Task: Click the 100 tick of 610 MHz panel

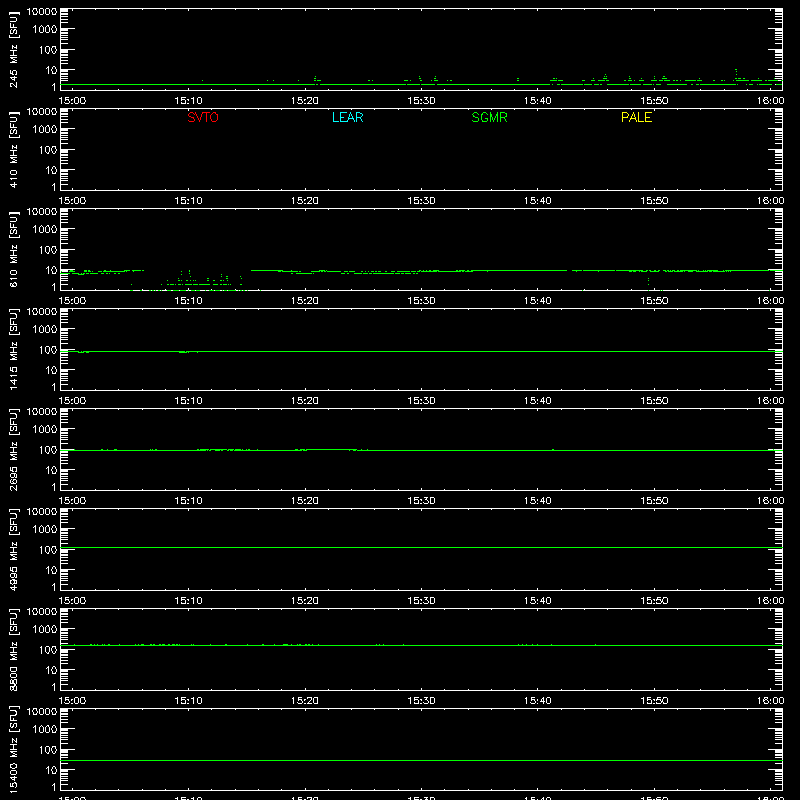Action: (x=48, y=250)
